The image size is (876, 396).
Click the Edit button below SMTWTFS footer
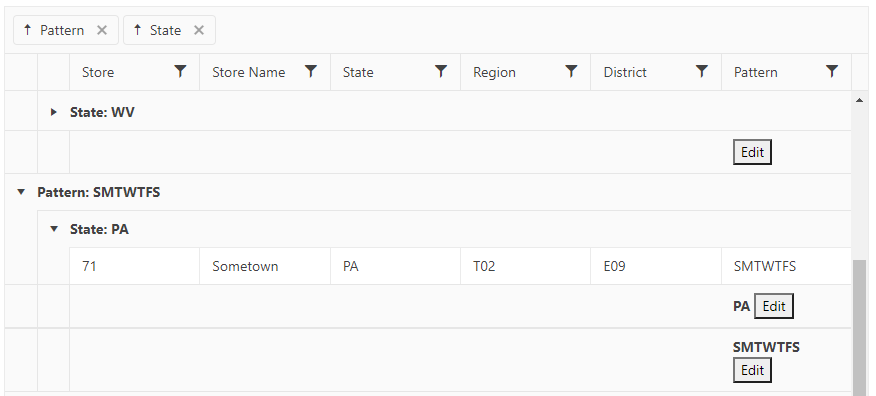pyautogui.click(x=752, y=370)
